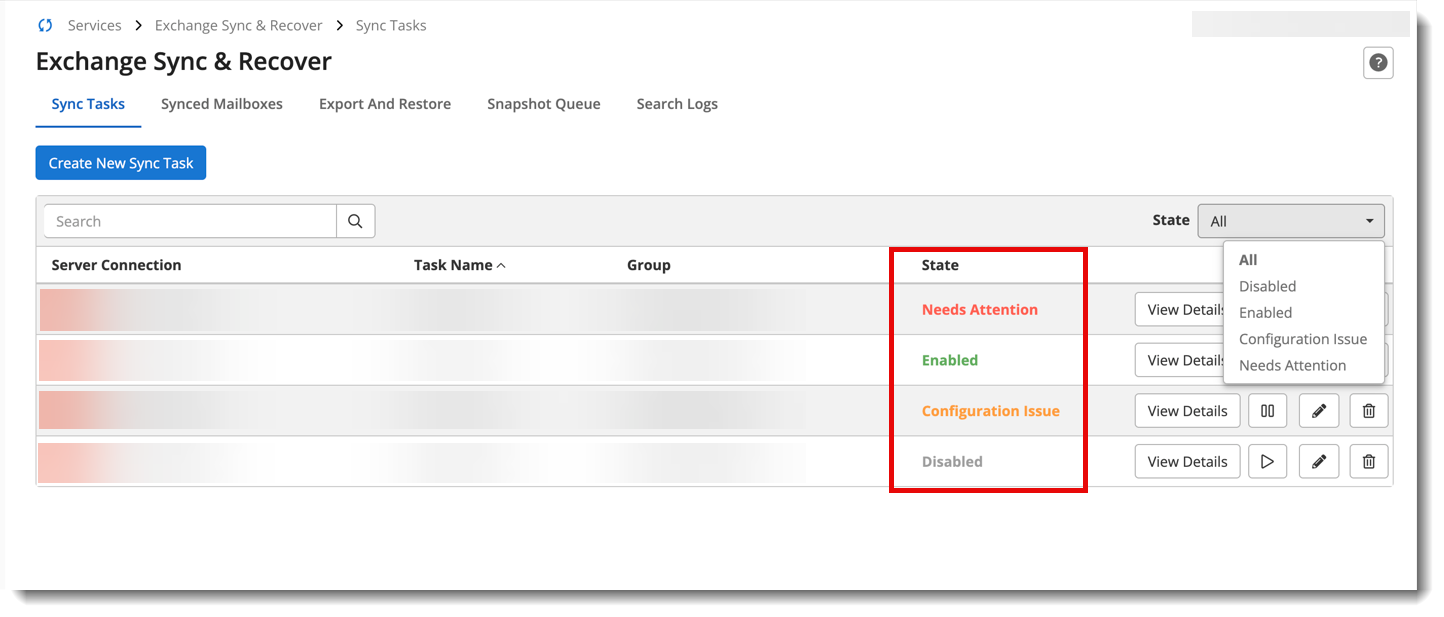This screenshot has height=617, width=1444.
Task: Click Create New Sync Task button
Action: (120, 163)
